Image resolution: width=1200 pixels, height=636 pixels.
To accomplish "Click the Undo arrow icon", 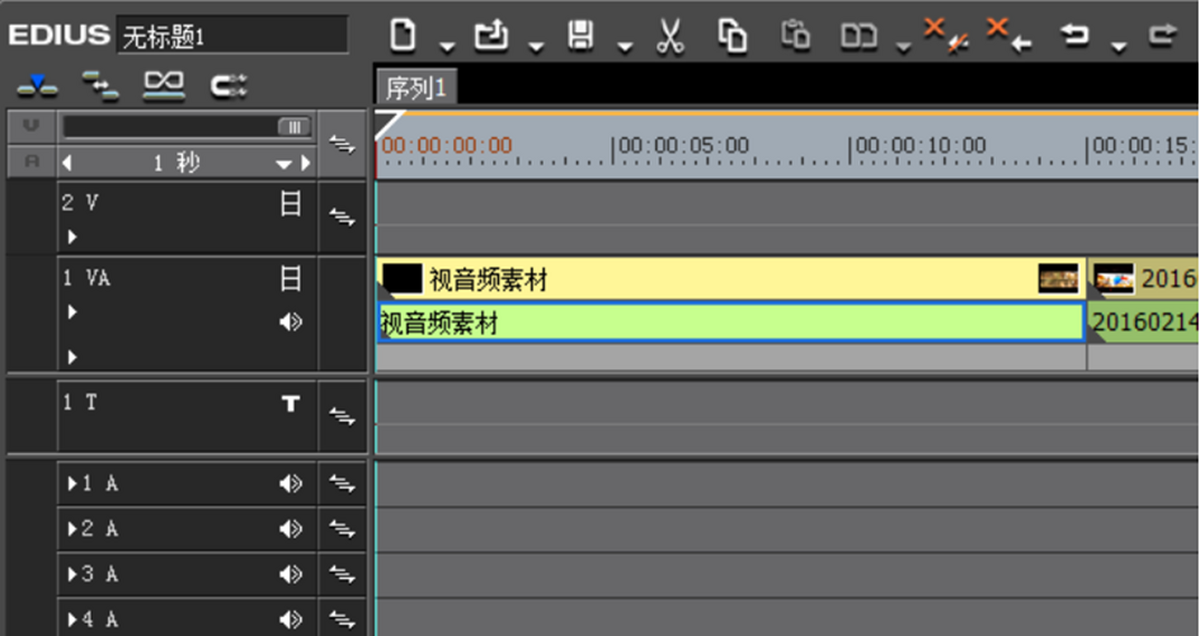I will 1075,37.
